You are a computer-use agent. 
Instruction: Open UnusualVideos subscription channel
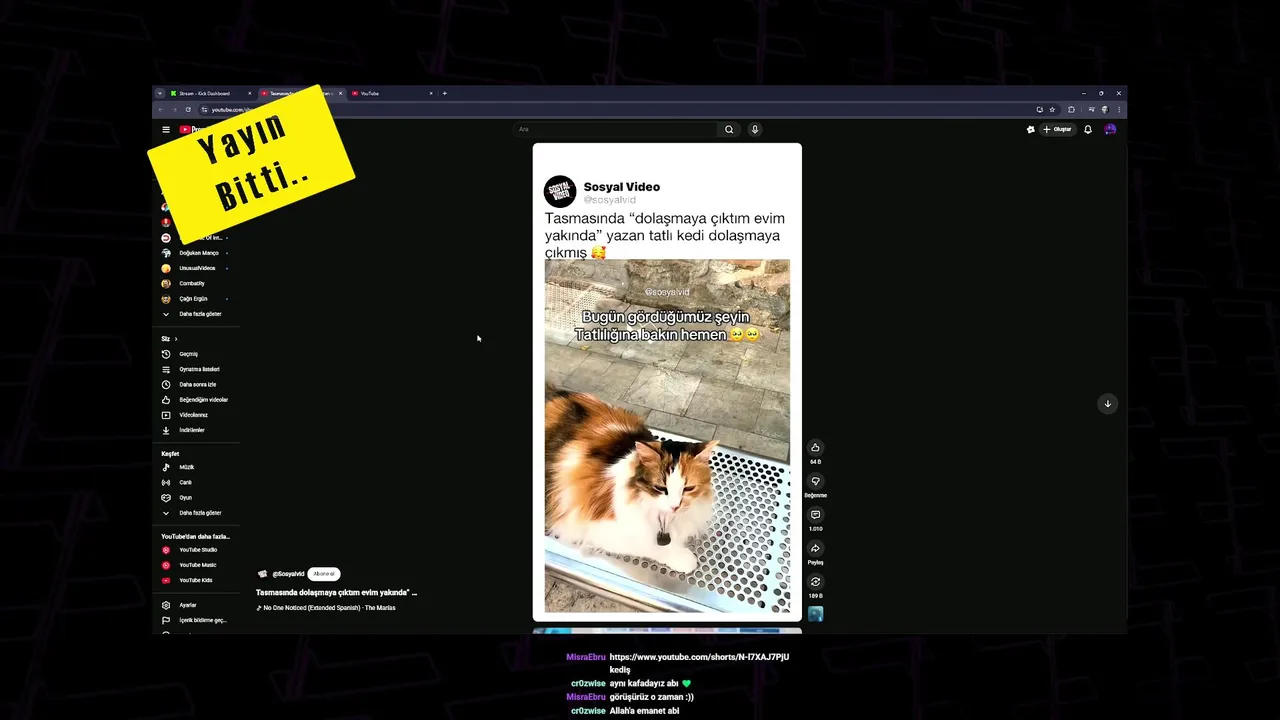coord(198,268)
